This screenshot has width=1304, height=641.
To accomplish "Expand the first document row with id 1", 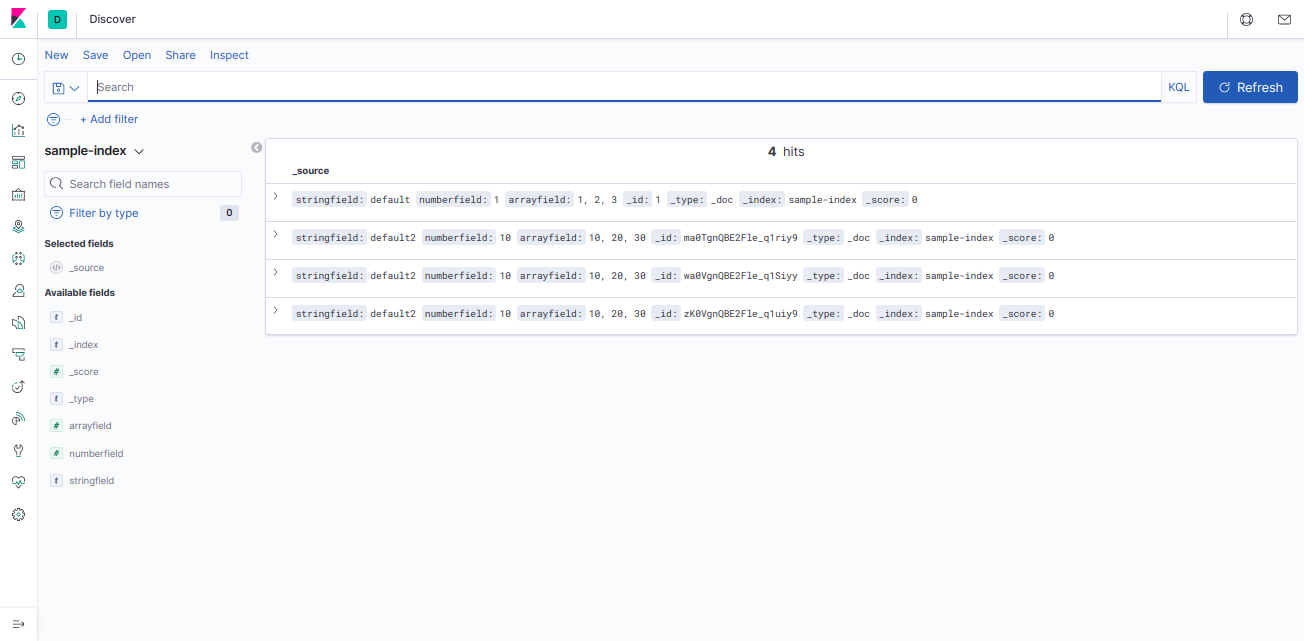I will point(276,196).
